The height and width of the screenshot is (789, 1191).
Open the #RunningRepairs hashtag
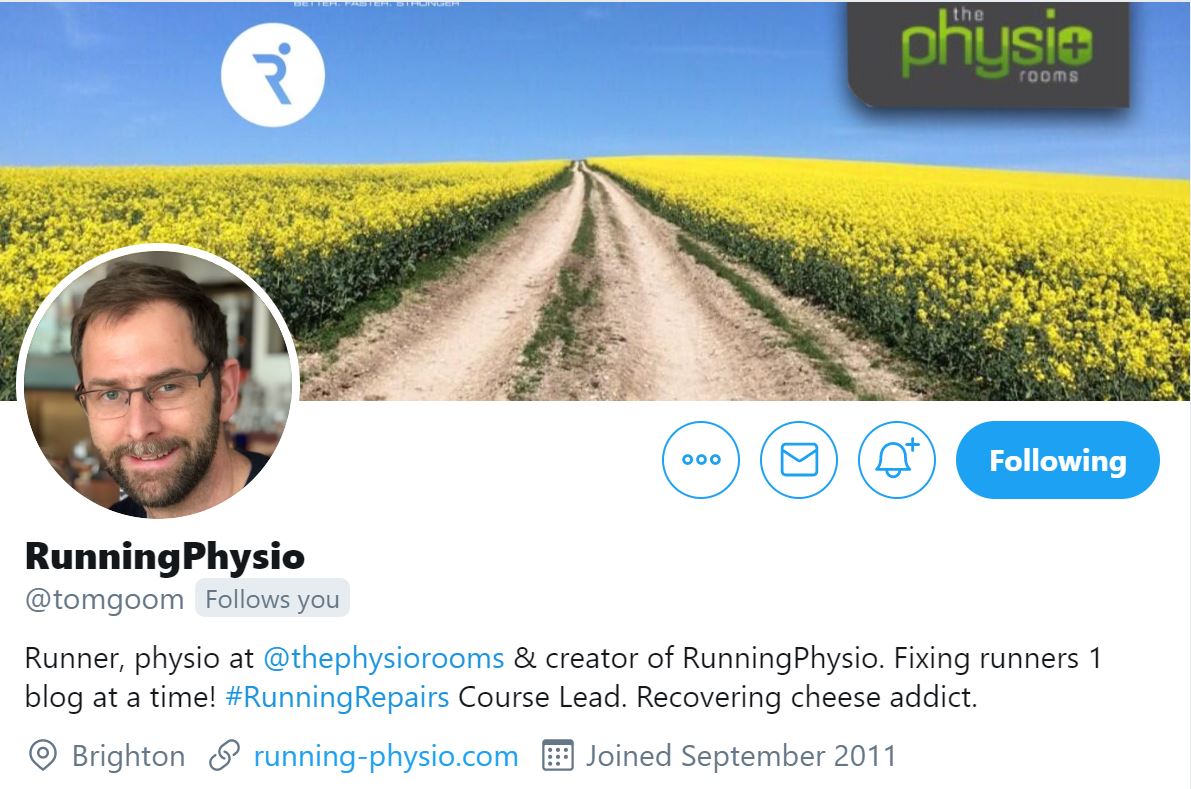click(337, 697)
